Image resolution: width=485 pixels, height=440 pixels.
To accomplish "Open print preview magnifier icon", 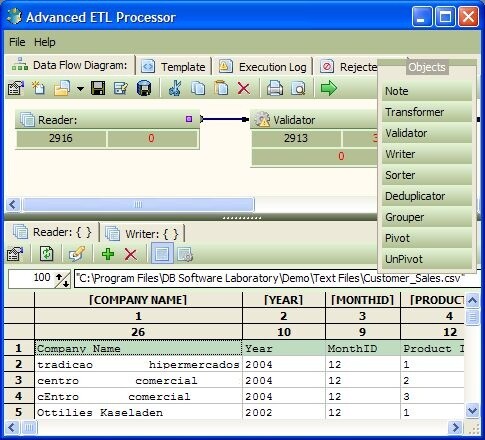I will point(298,89).
